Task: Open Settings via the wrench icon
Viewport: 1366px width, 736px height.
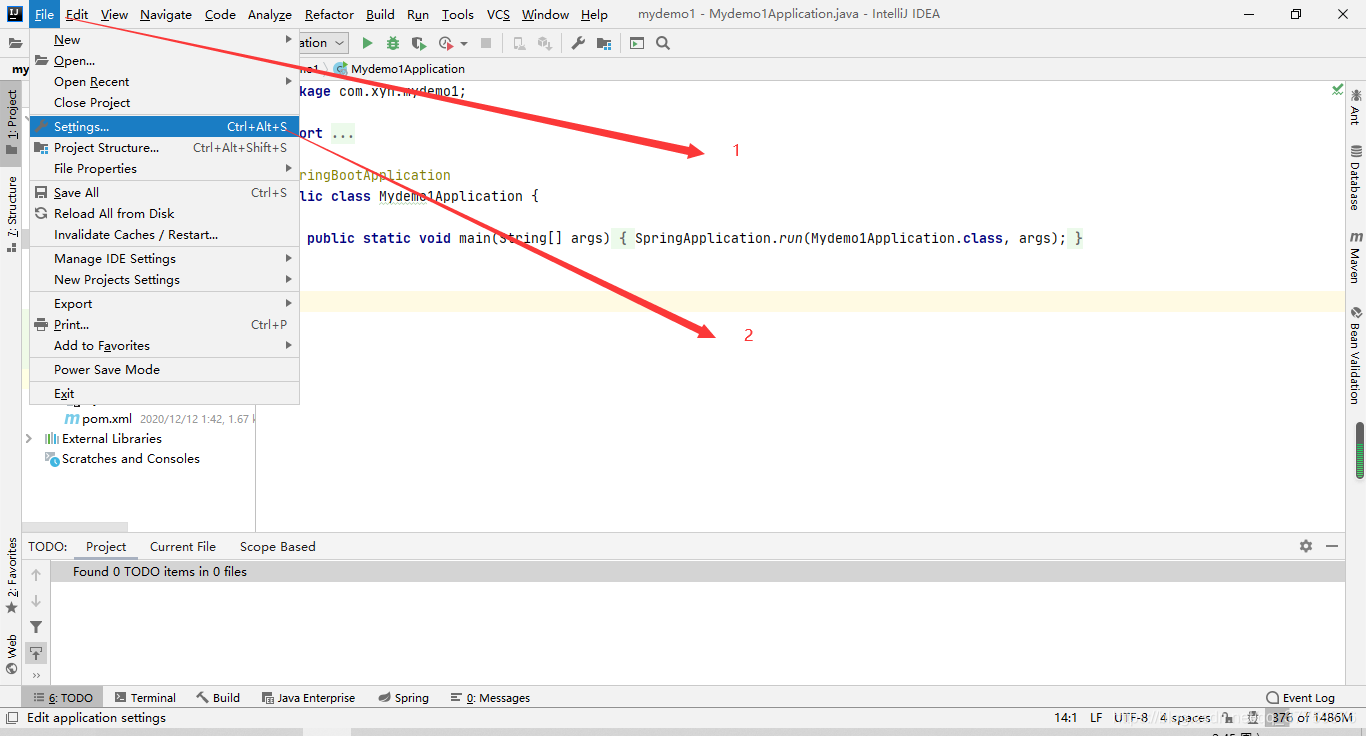Action: [578, 43]
